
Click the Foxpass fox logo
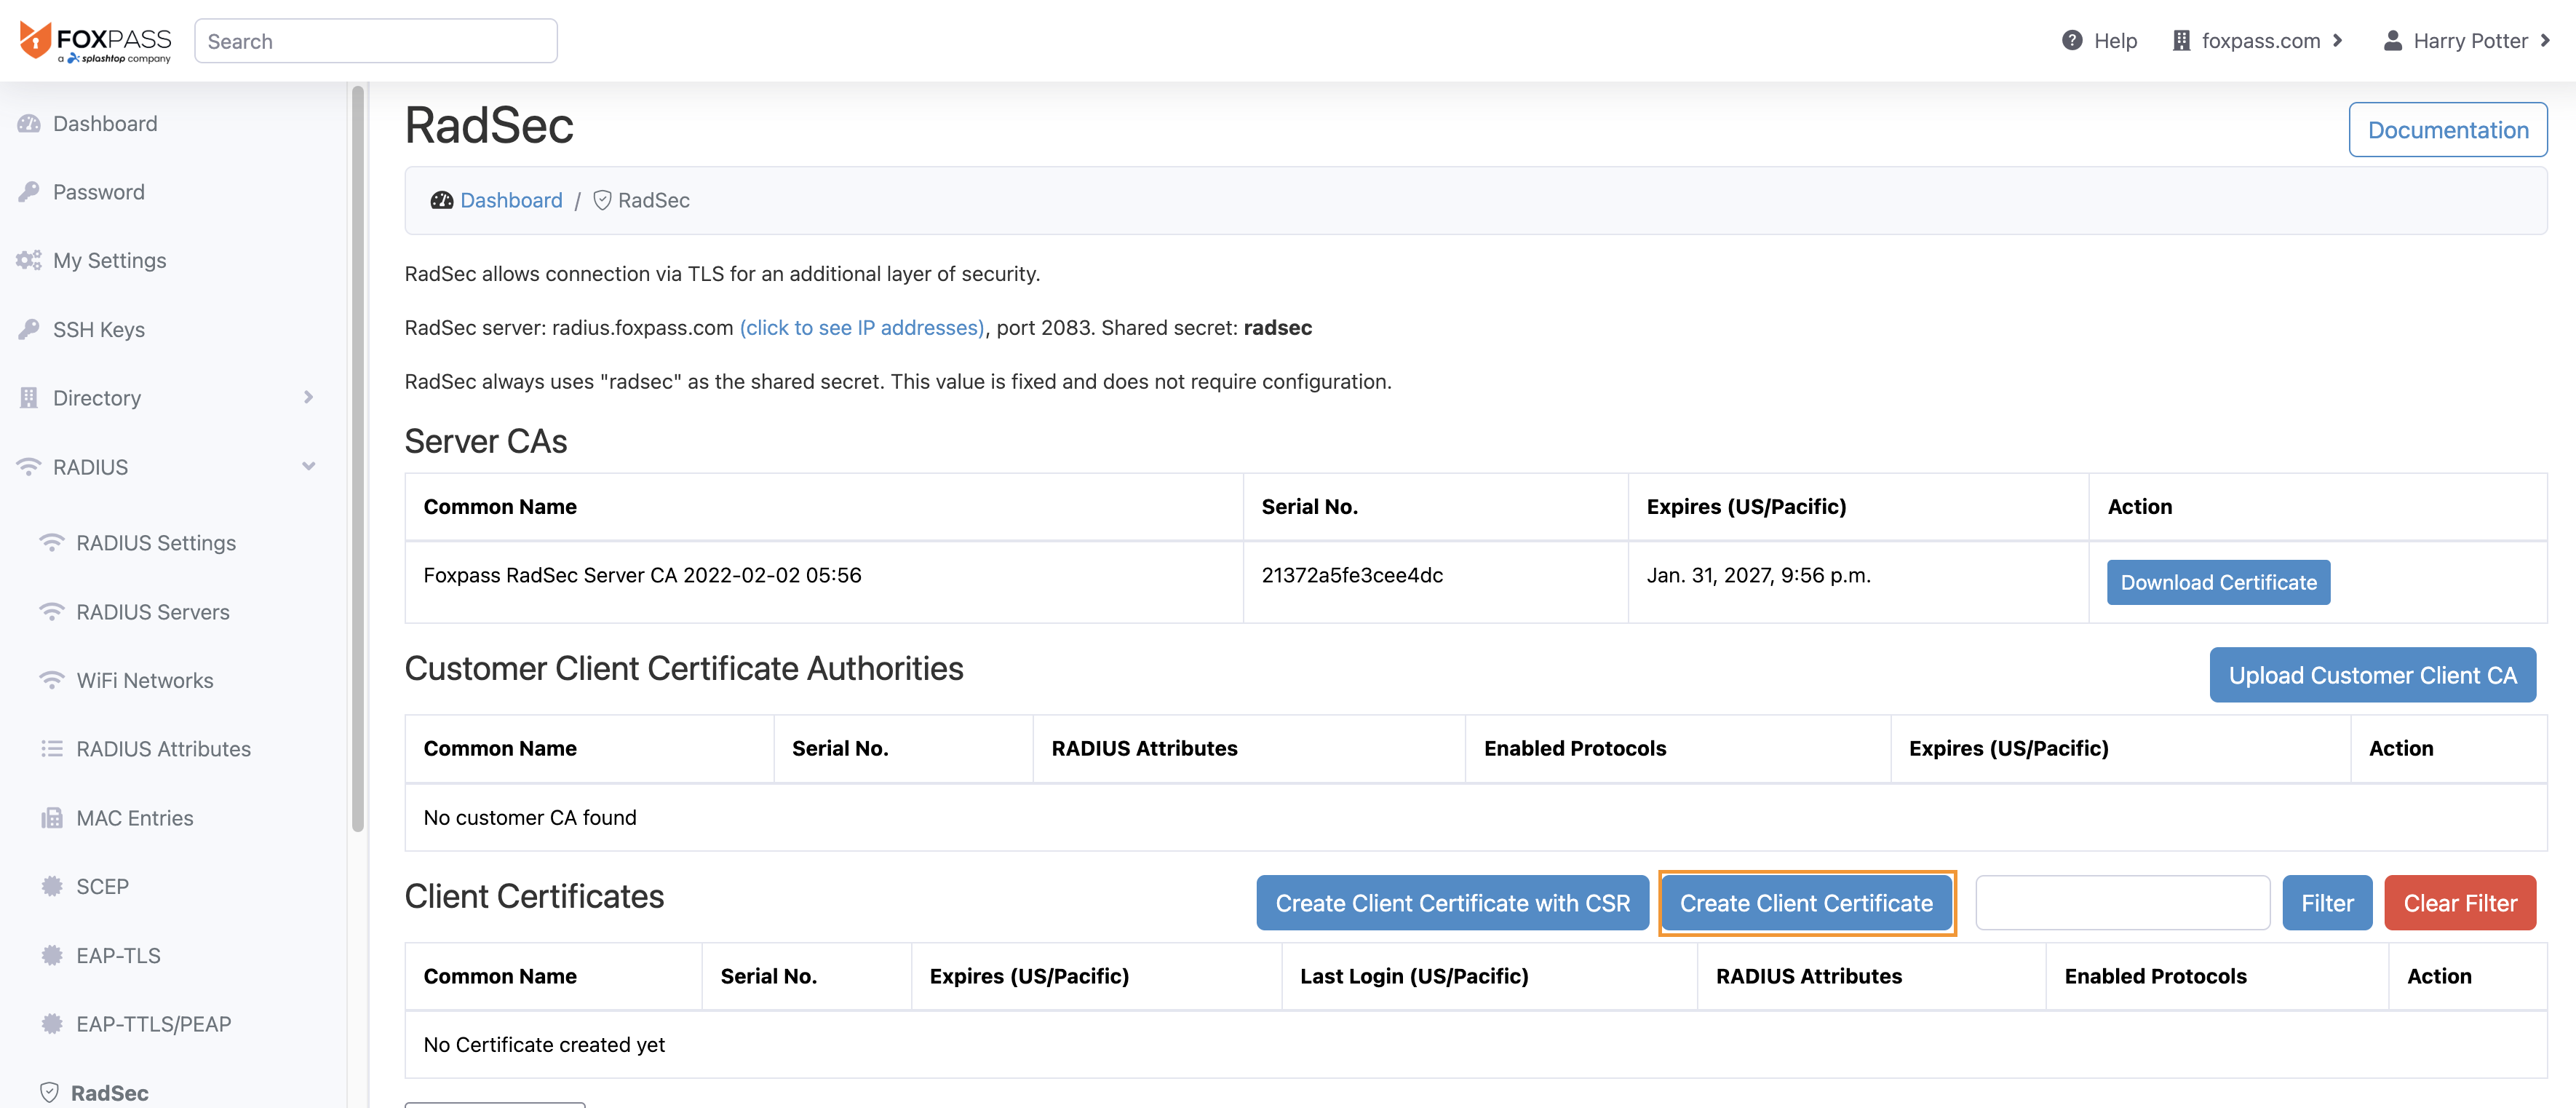(35, 40)
